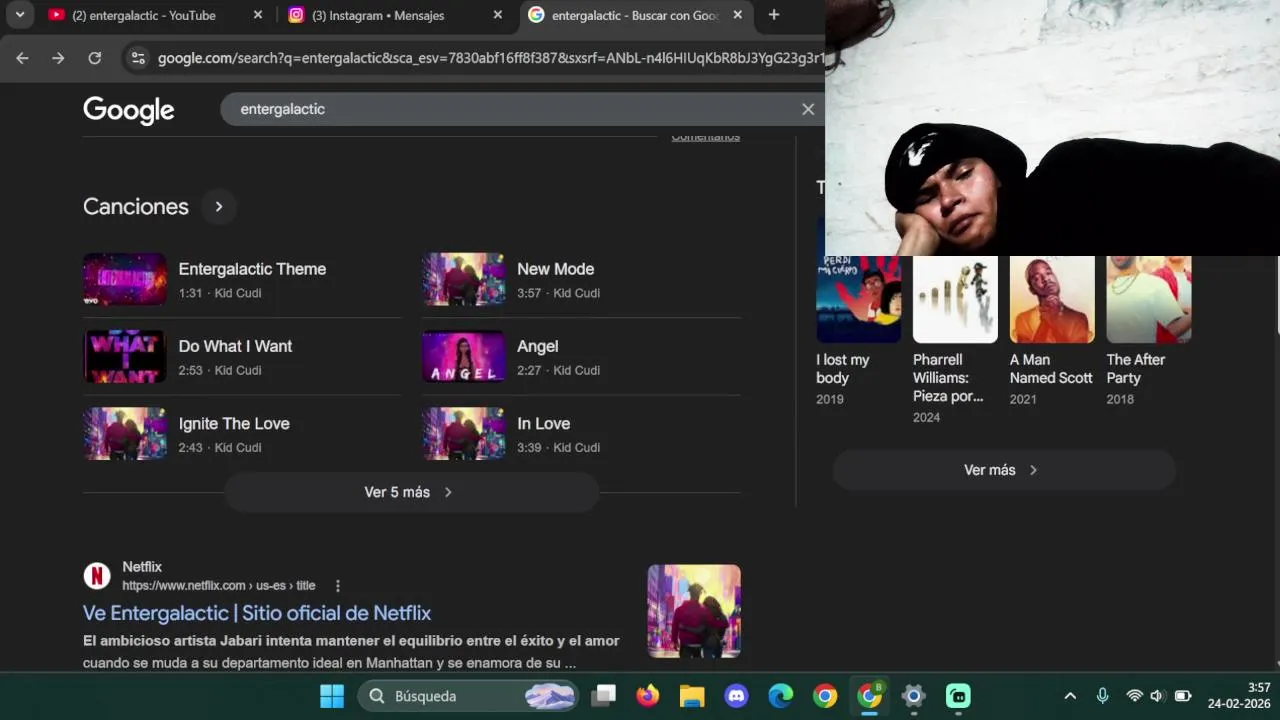Open the Netflix result thumbnail image
The image size is (1280, 720).
(x=694, y=611)
